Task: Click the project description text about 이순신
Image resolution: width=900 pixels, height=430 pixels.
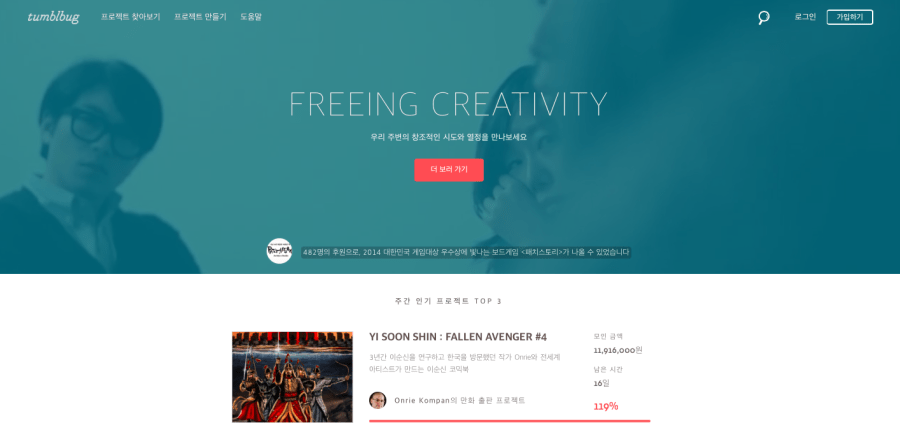Action: (x=465, y=363)
